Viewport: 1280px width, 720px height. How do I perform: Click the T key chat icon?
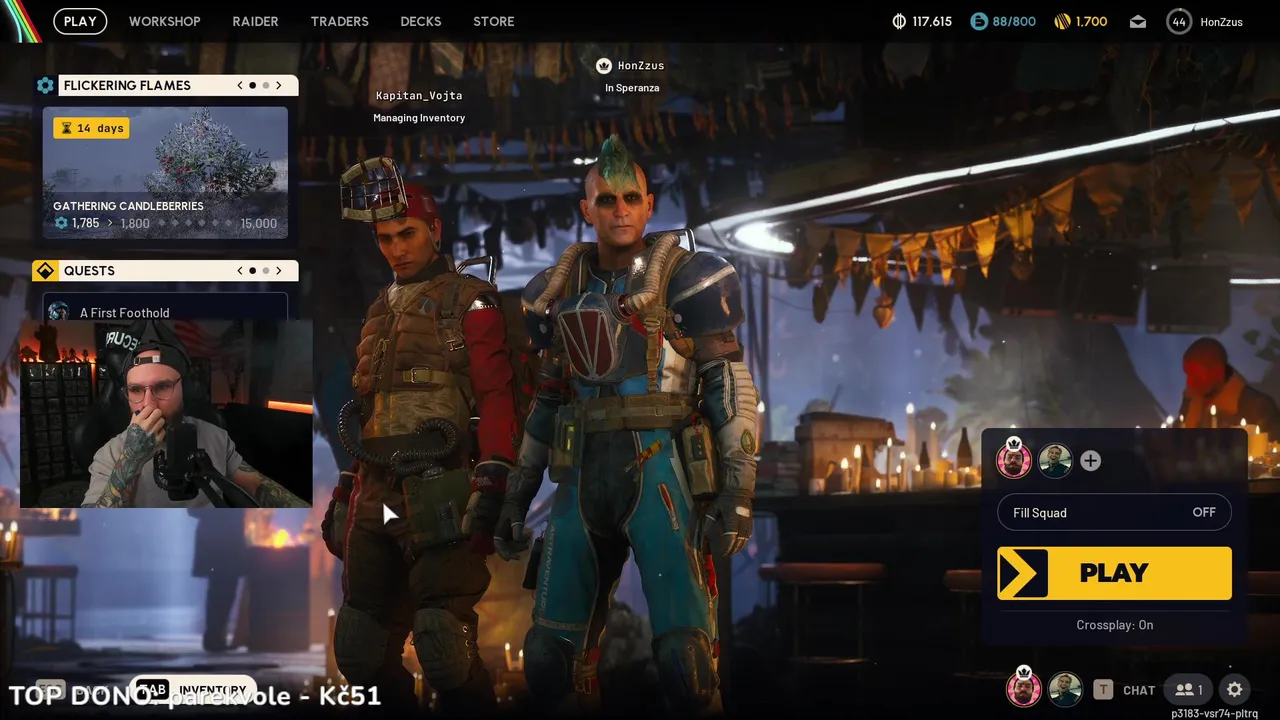click(1102, 689)
